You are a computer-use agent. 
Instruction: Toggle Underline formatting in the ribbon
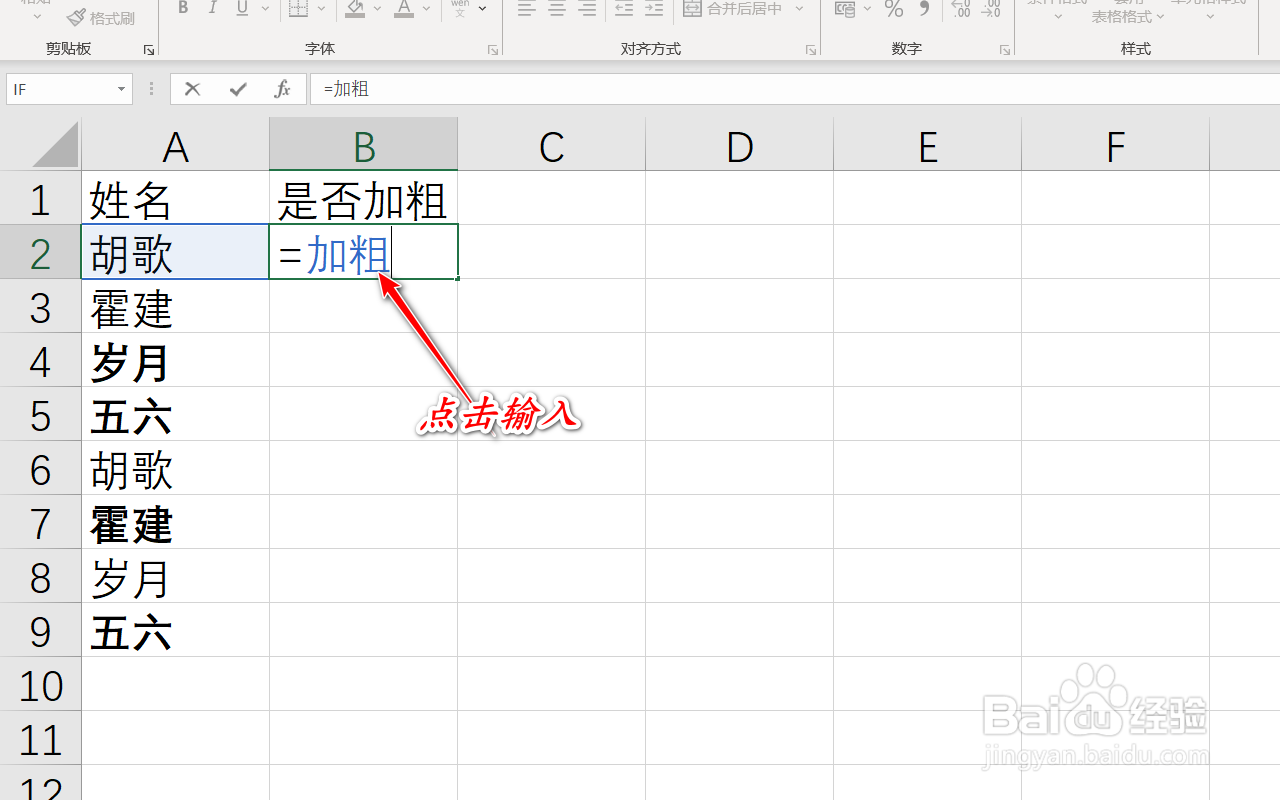click(x=242, y=9)
